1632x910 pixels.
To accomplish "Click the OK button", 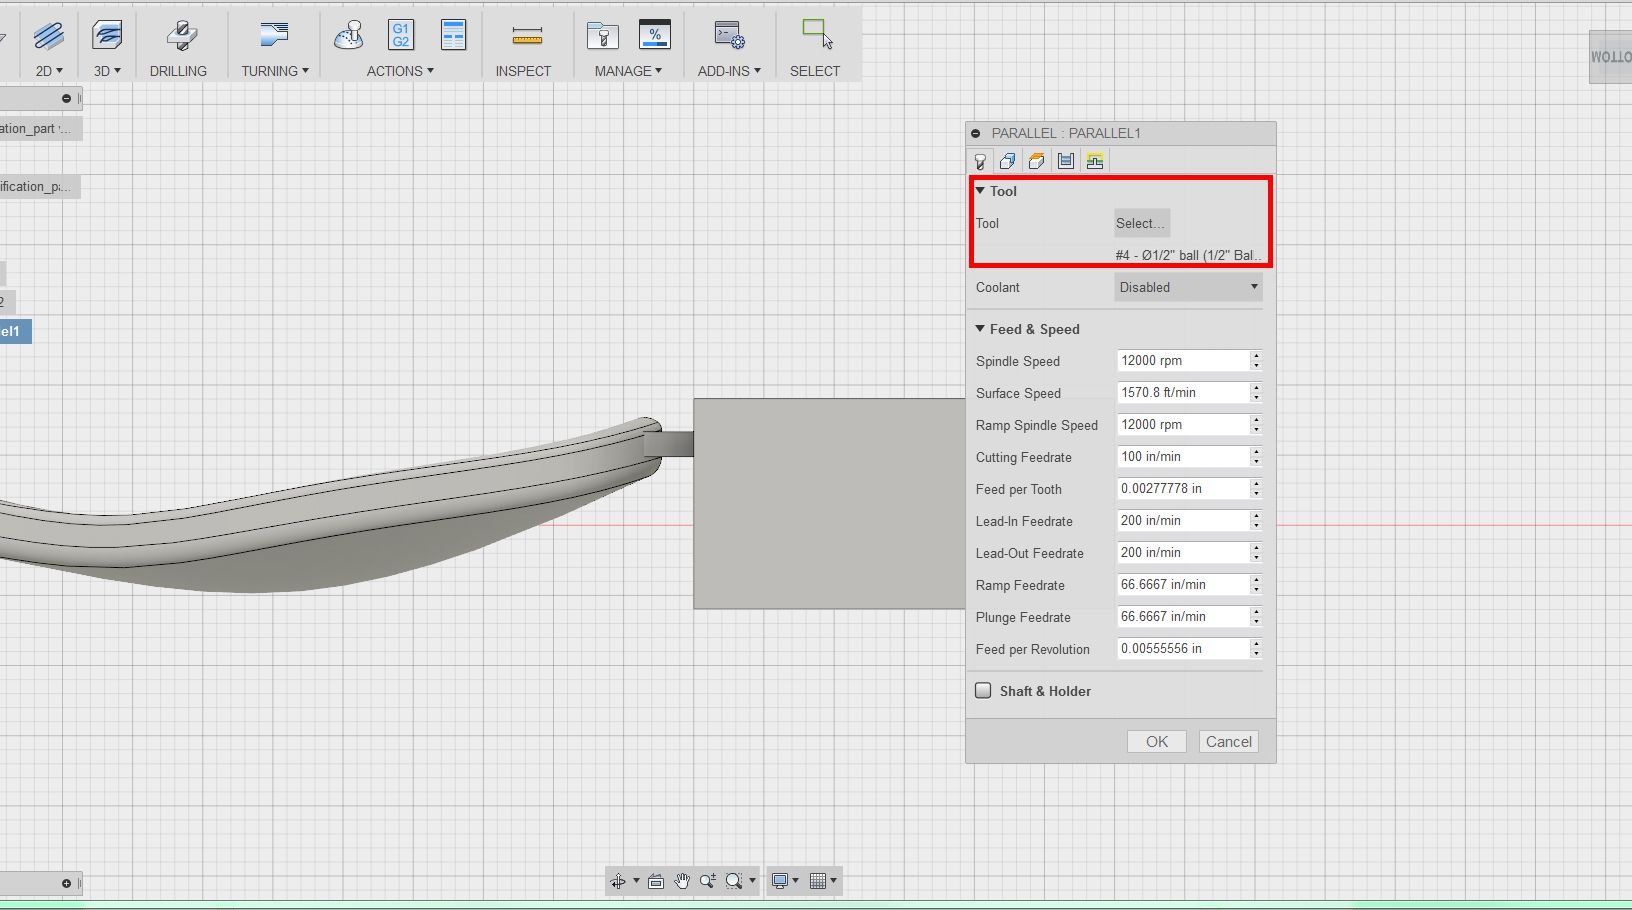I will (x=1156, y=742).
